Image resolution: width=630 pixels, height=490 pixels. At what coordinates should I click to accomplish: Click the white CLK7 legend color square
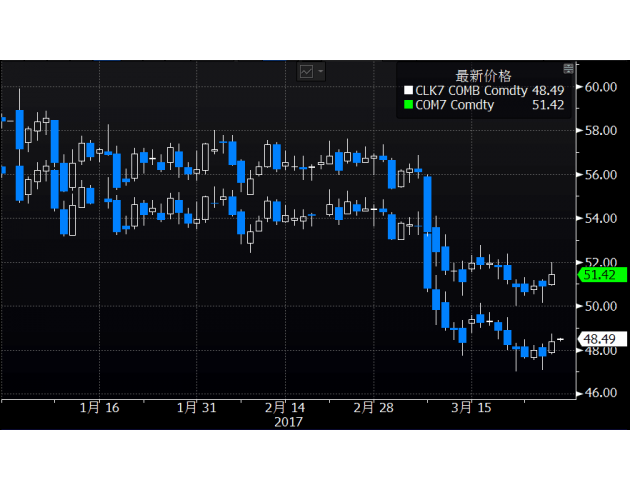pos(408,90)
